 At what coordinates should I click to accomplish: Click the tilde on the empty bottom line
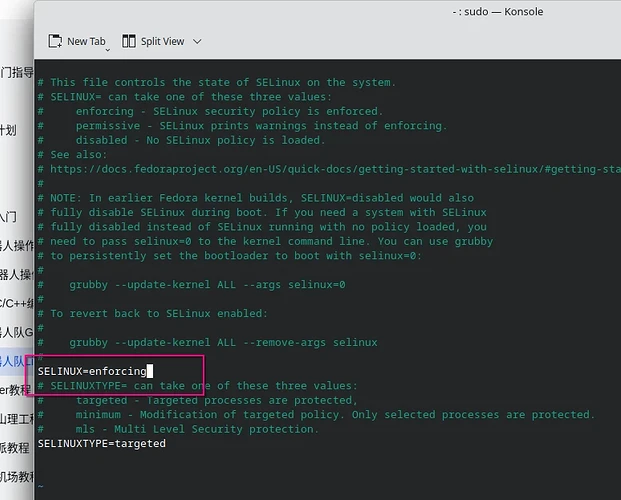[x=41, y=486]
